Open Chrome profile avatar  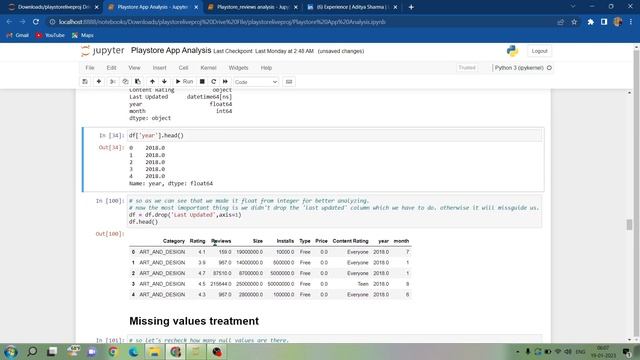[618, 22]
